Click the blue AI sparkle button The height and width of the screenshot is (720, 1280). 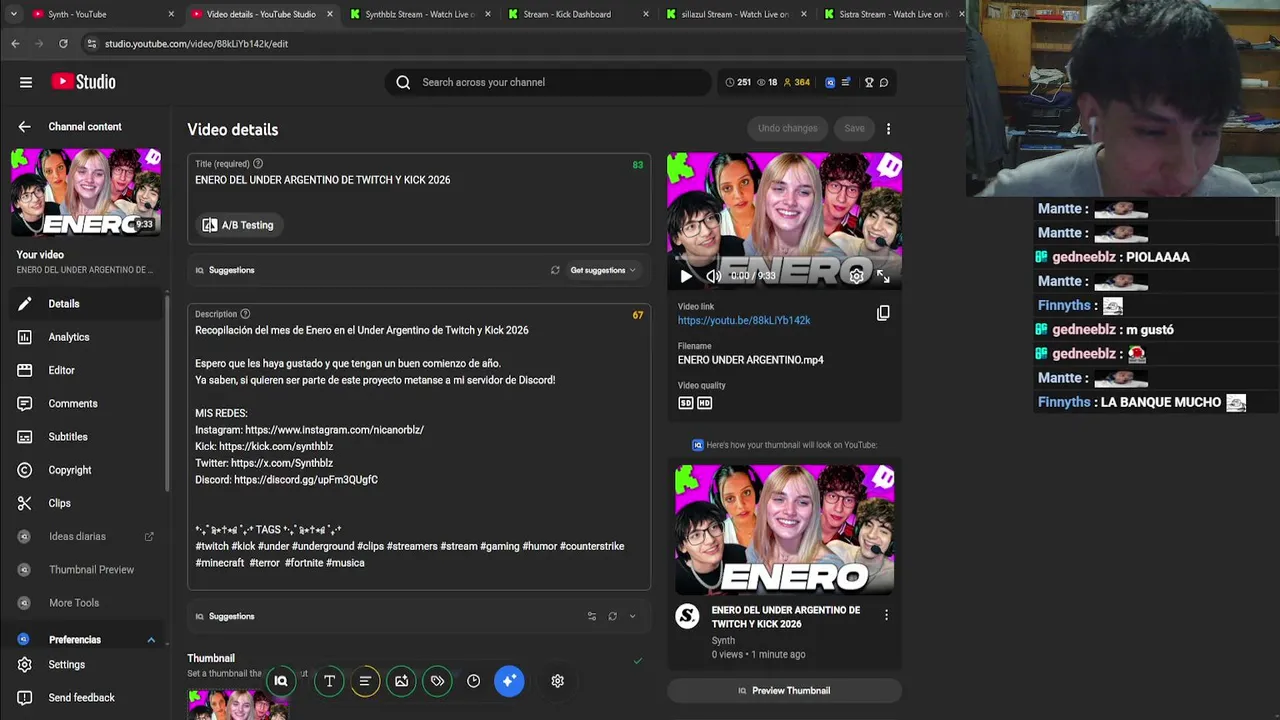[509, 681]
